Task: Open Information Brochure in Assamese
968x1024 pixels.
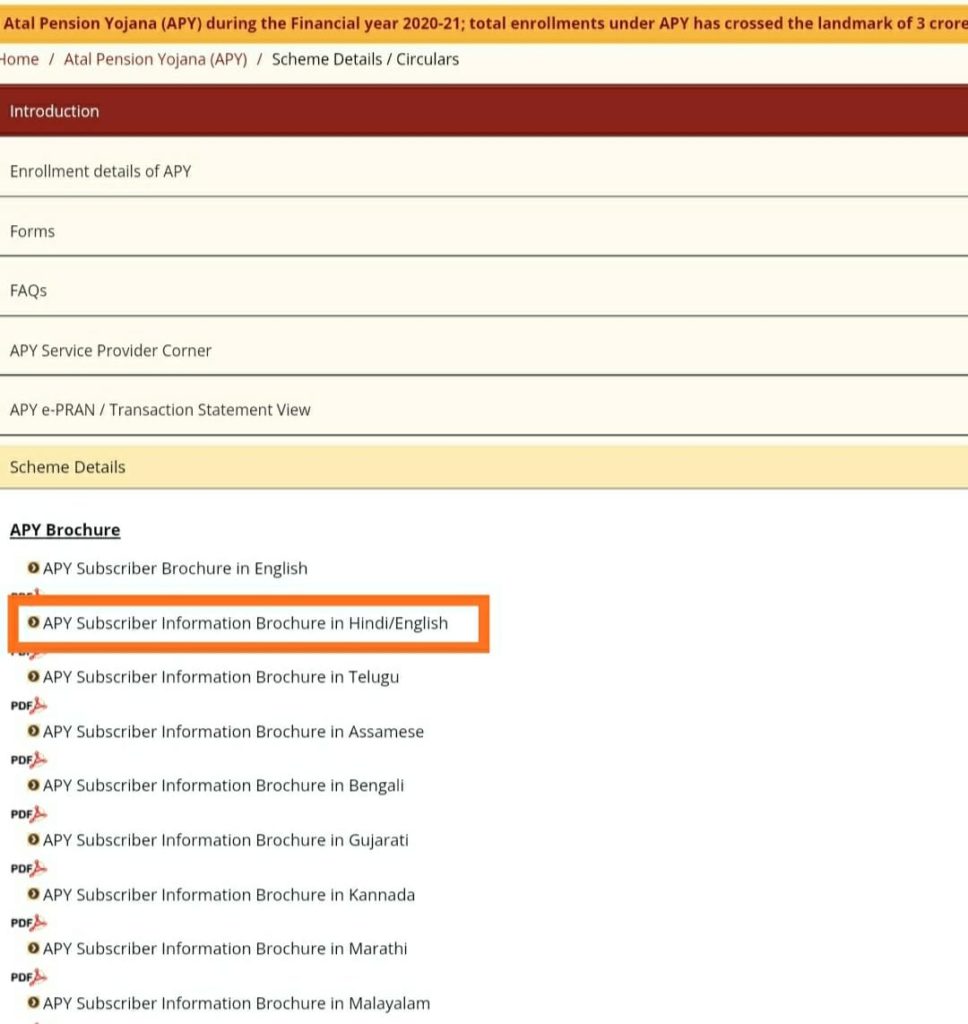Action: coord(233,731)
